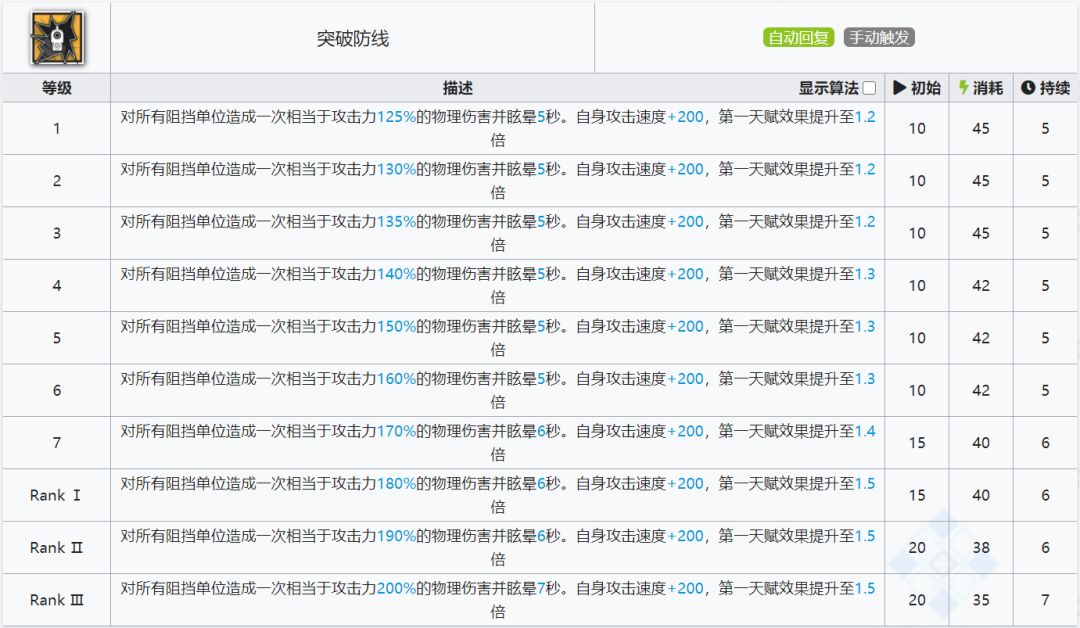Click the blue 1.4 value in level 7
This screenshot has height=628, width=1080.
(864, 431)
